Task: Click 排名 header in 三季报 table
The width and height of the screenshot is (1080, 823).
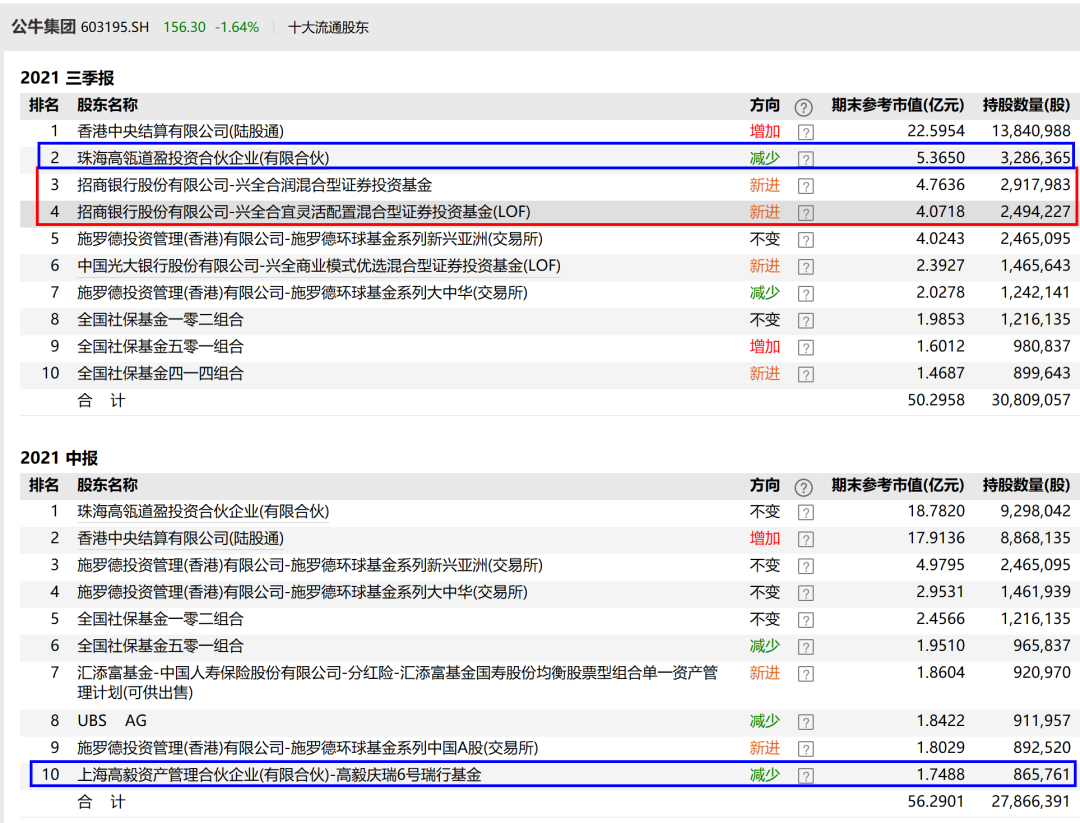Action: (44, 105)
